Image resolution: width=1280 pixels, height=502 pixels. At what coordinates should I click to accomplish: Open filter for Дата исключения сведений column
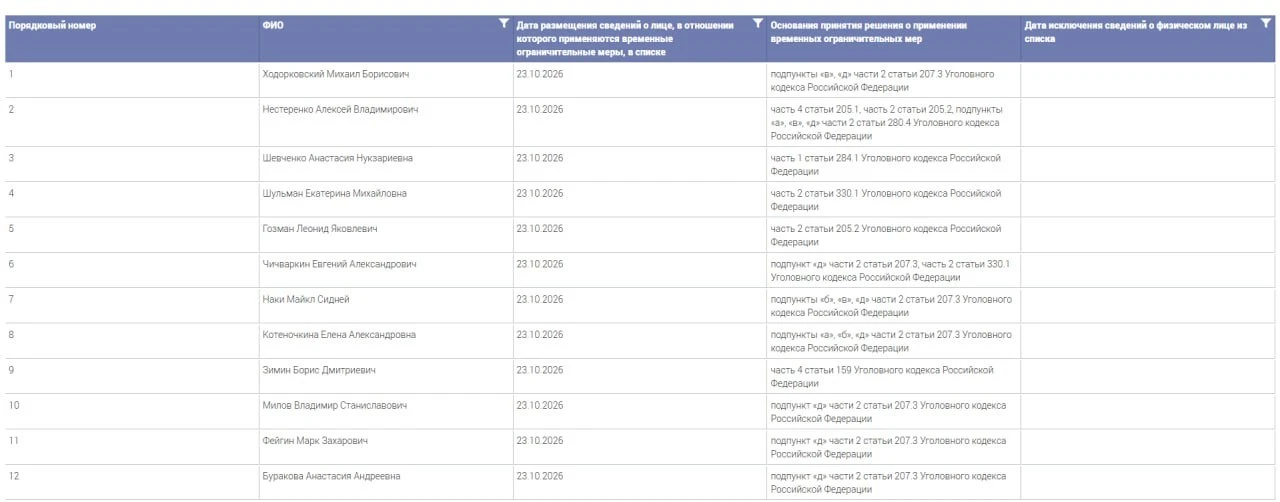point(1266,23)
